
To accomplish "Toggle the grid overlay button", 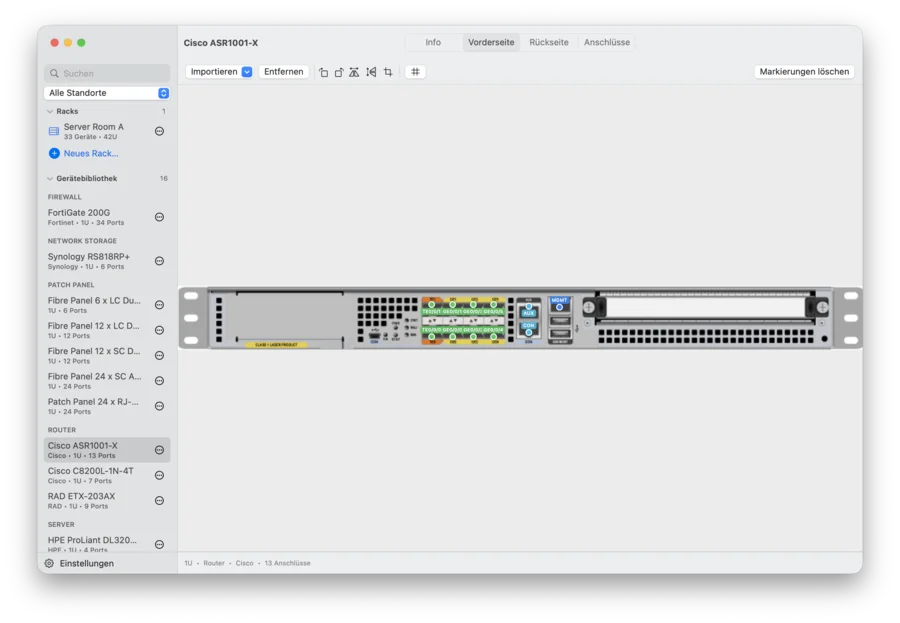I will point(416,72).
